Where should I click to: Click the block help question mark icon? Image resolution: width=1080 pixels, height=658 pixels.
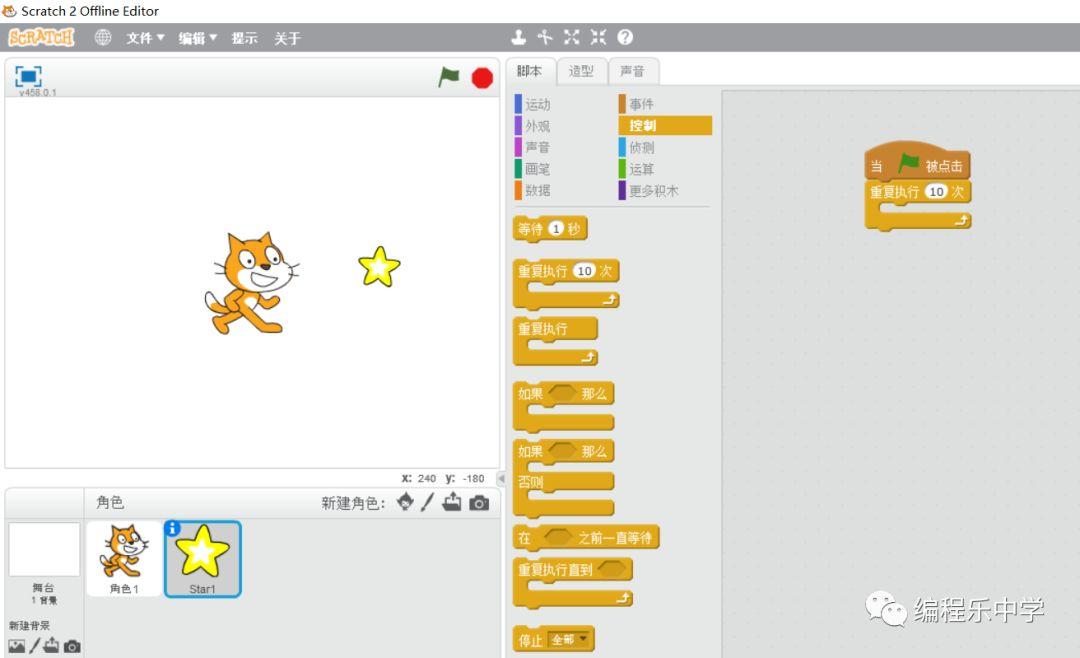click(x=625, y=37)
